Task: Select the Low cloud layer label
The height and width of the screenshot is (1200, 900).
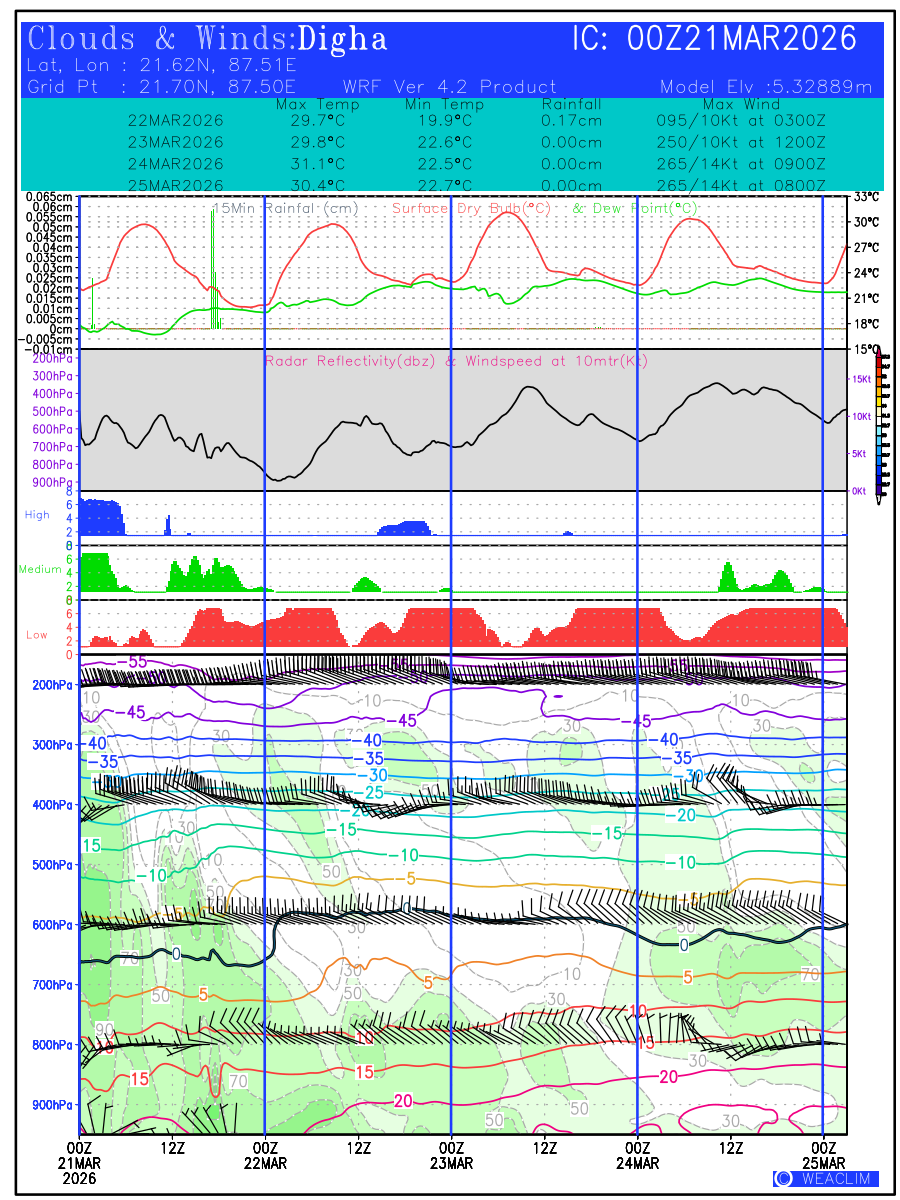Action: pyautogui.click(x=37, y=635)
